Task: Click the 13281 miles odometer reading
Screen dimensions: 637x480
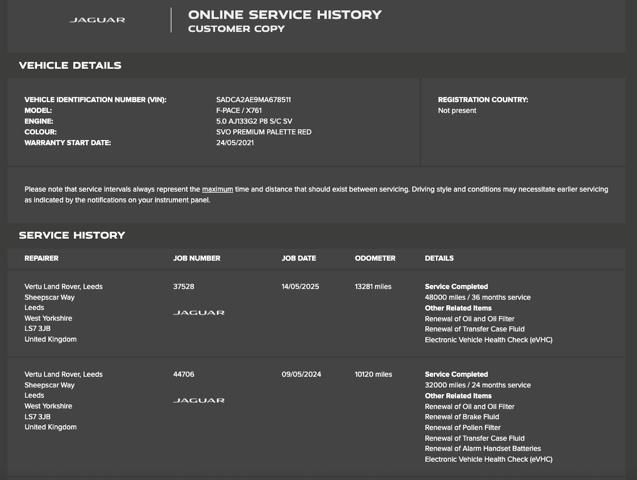Action: tap(373, 287)
